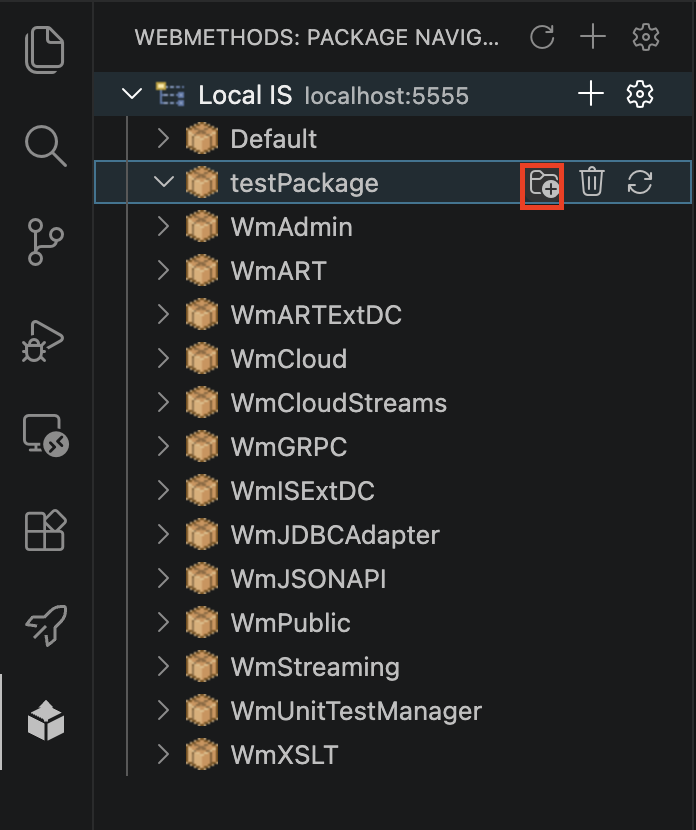Select the WmGRPC label
This screenshot has width=696, height=830.
coord(289,447)
